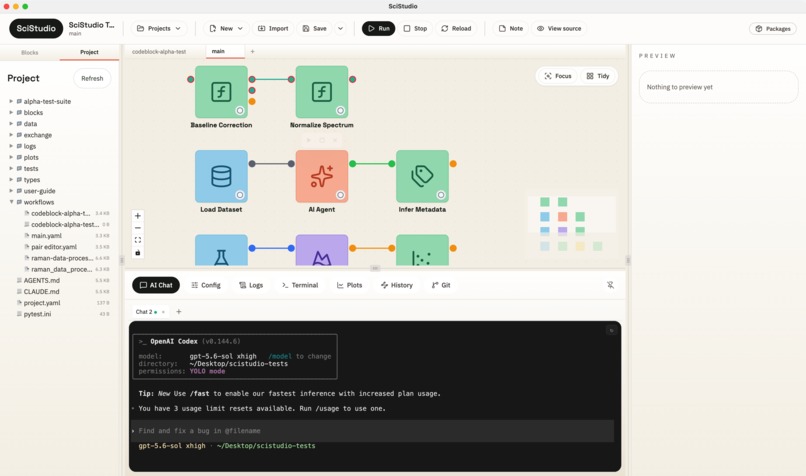Switch to the Blocks sidebar tab
Viewport: 806px width, 476px height.
(x=30, y=52)
